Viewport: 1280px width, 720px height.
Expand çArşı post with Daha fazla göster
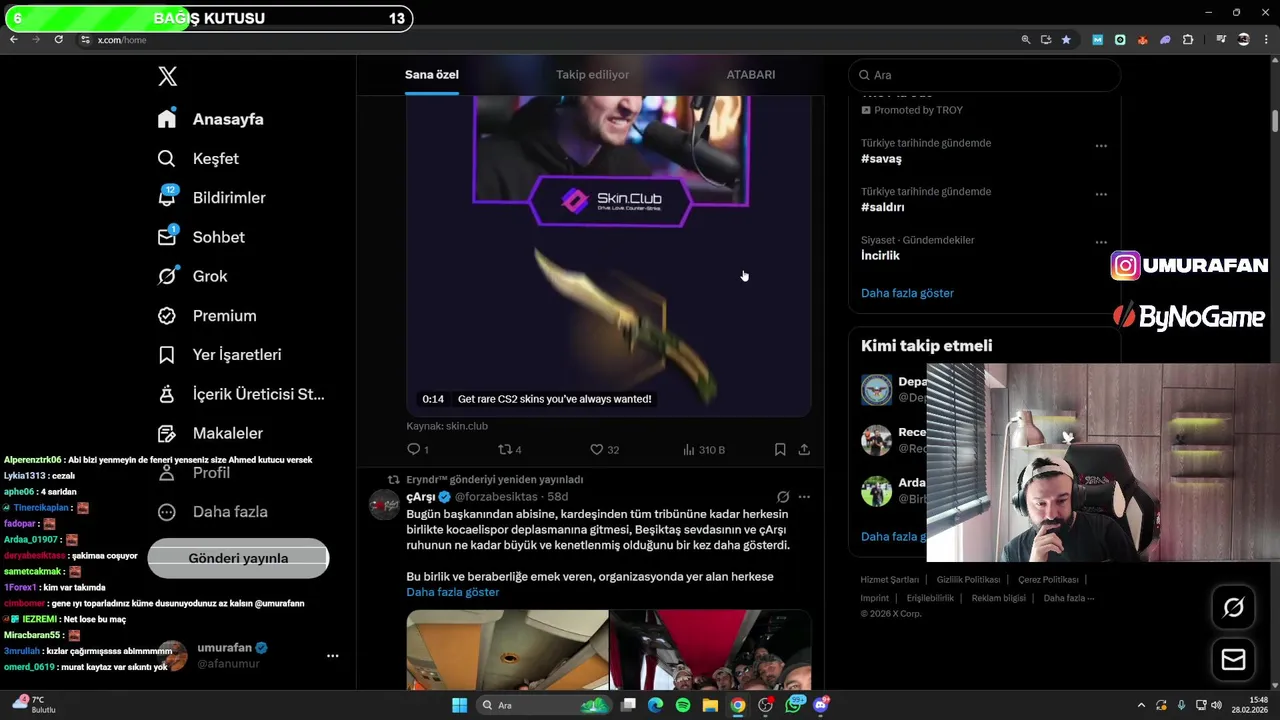(x=452, y=592)
